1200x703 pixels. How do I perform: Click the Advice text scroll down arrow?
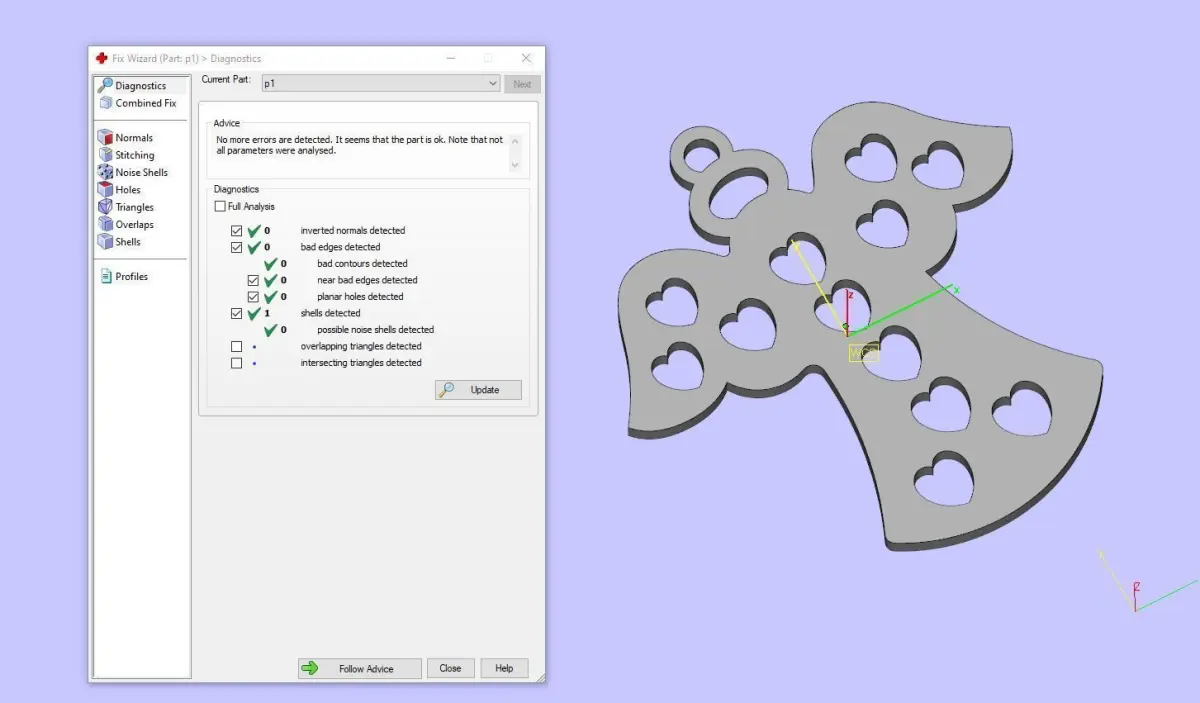point(515,164)
